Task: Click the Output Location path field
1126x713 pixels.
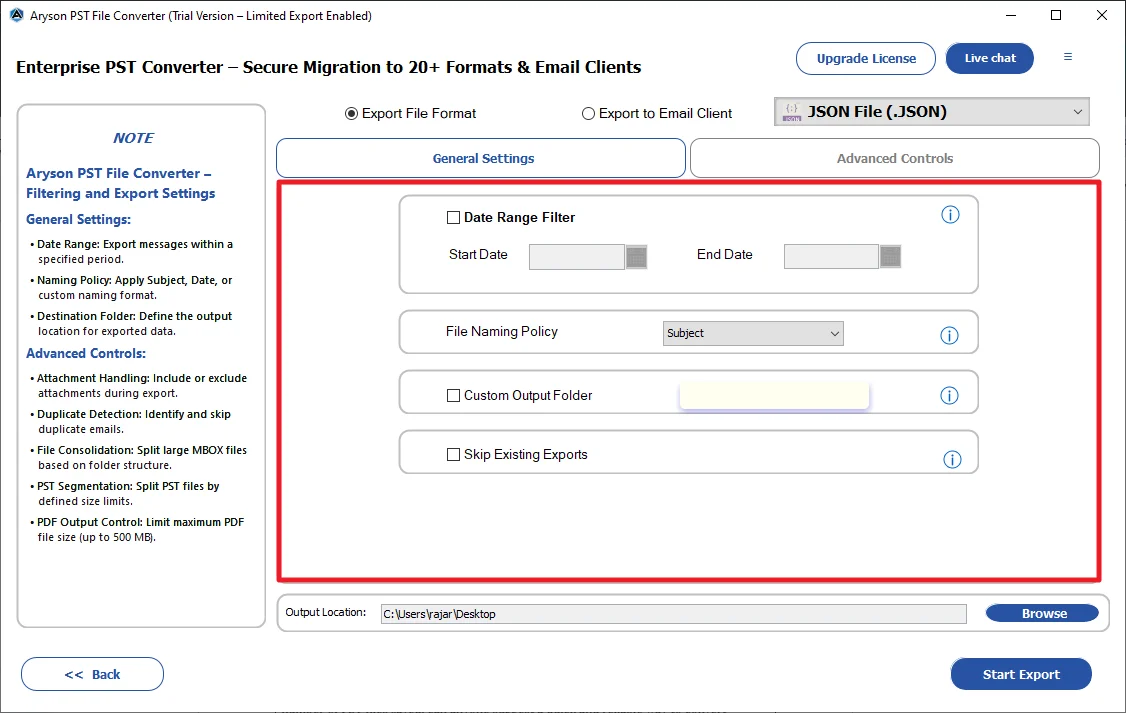Action: tap(673, 614)
